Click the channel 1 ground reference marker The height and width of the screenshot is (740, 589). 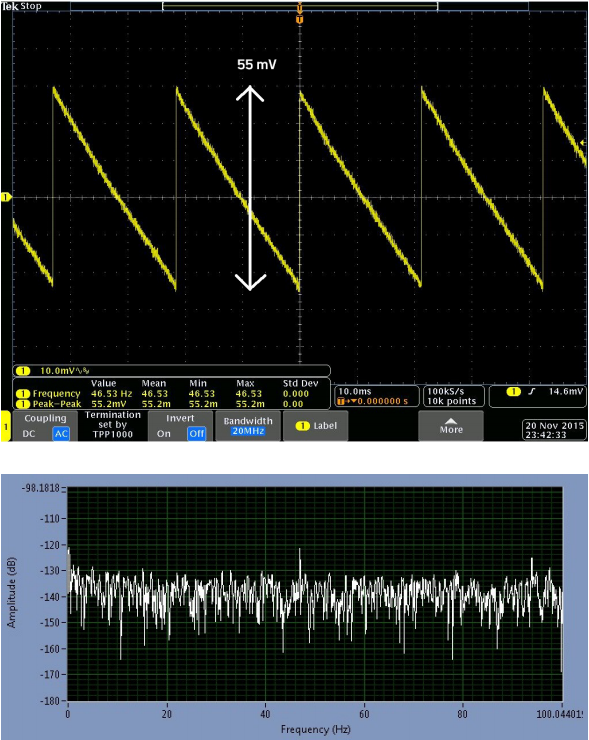tap(6, 197)
